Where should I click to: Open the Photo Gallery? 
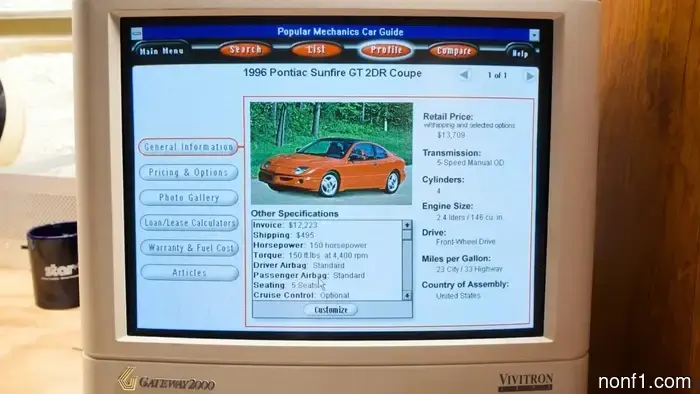pos(189,197)
